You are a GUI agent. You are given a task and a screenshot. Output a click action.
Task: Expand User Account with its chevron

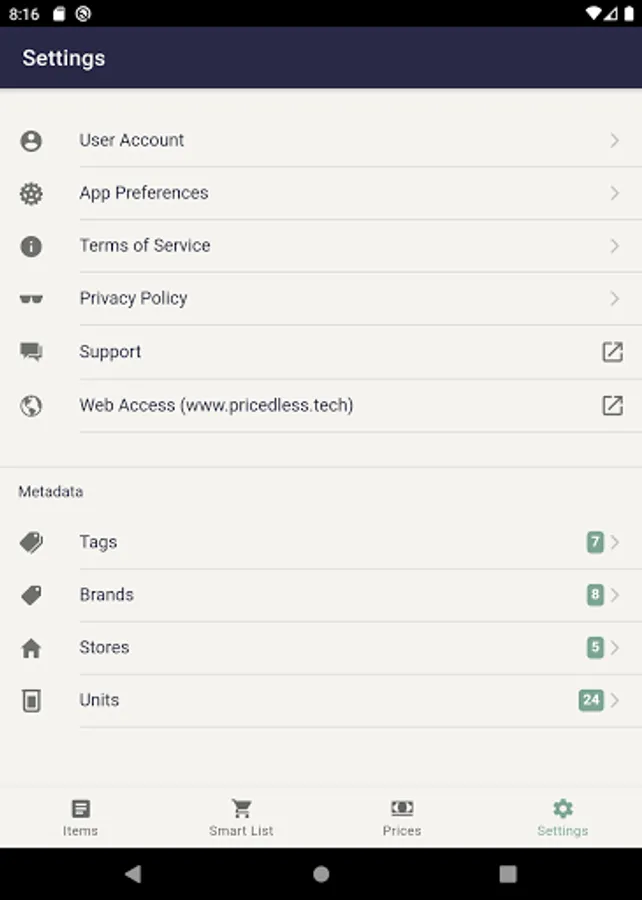pos(614,141)
